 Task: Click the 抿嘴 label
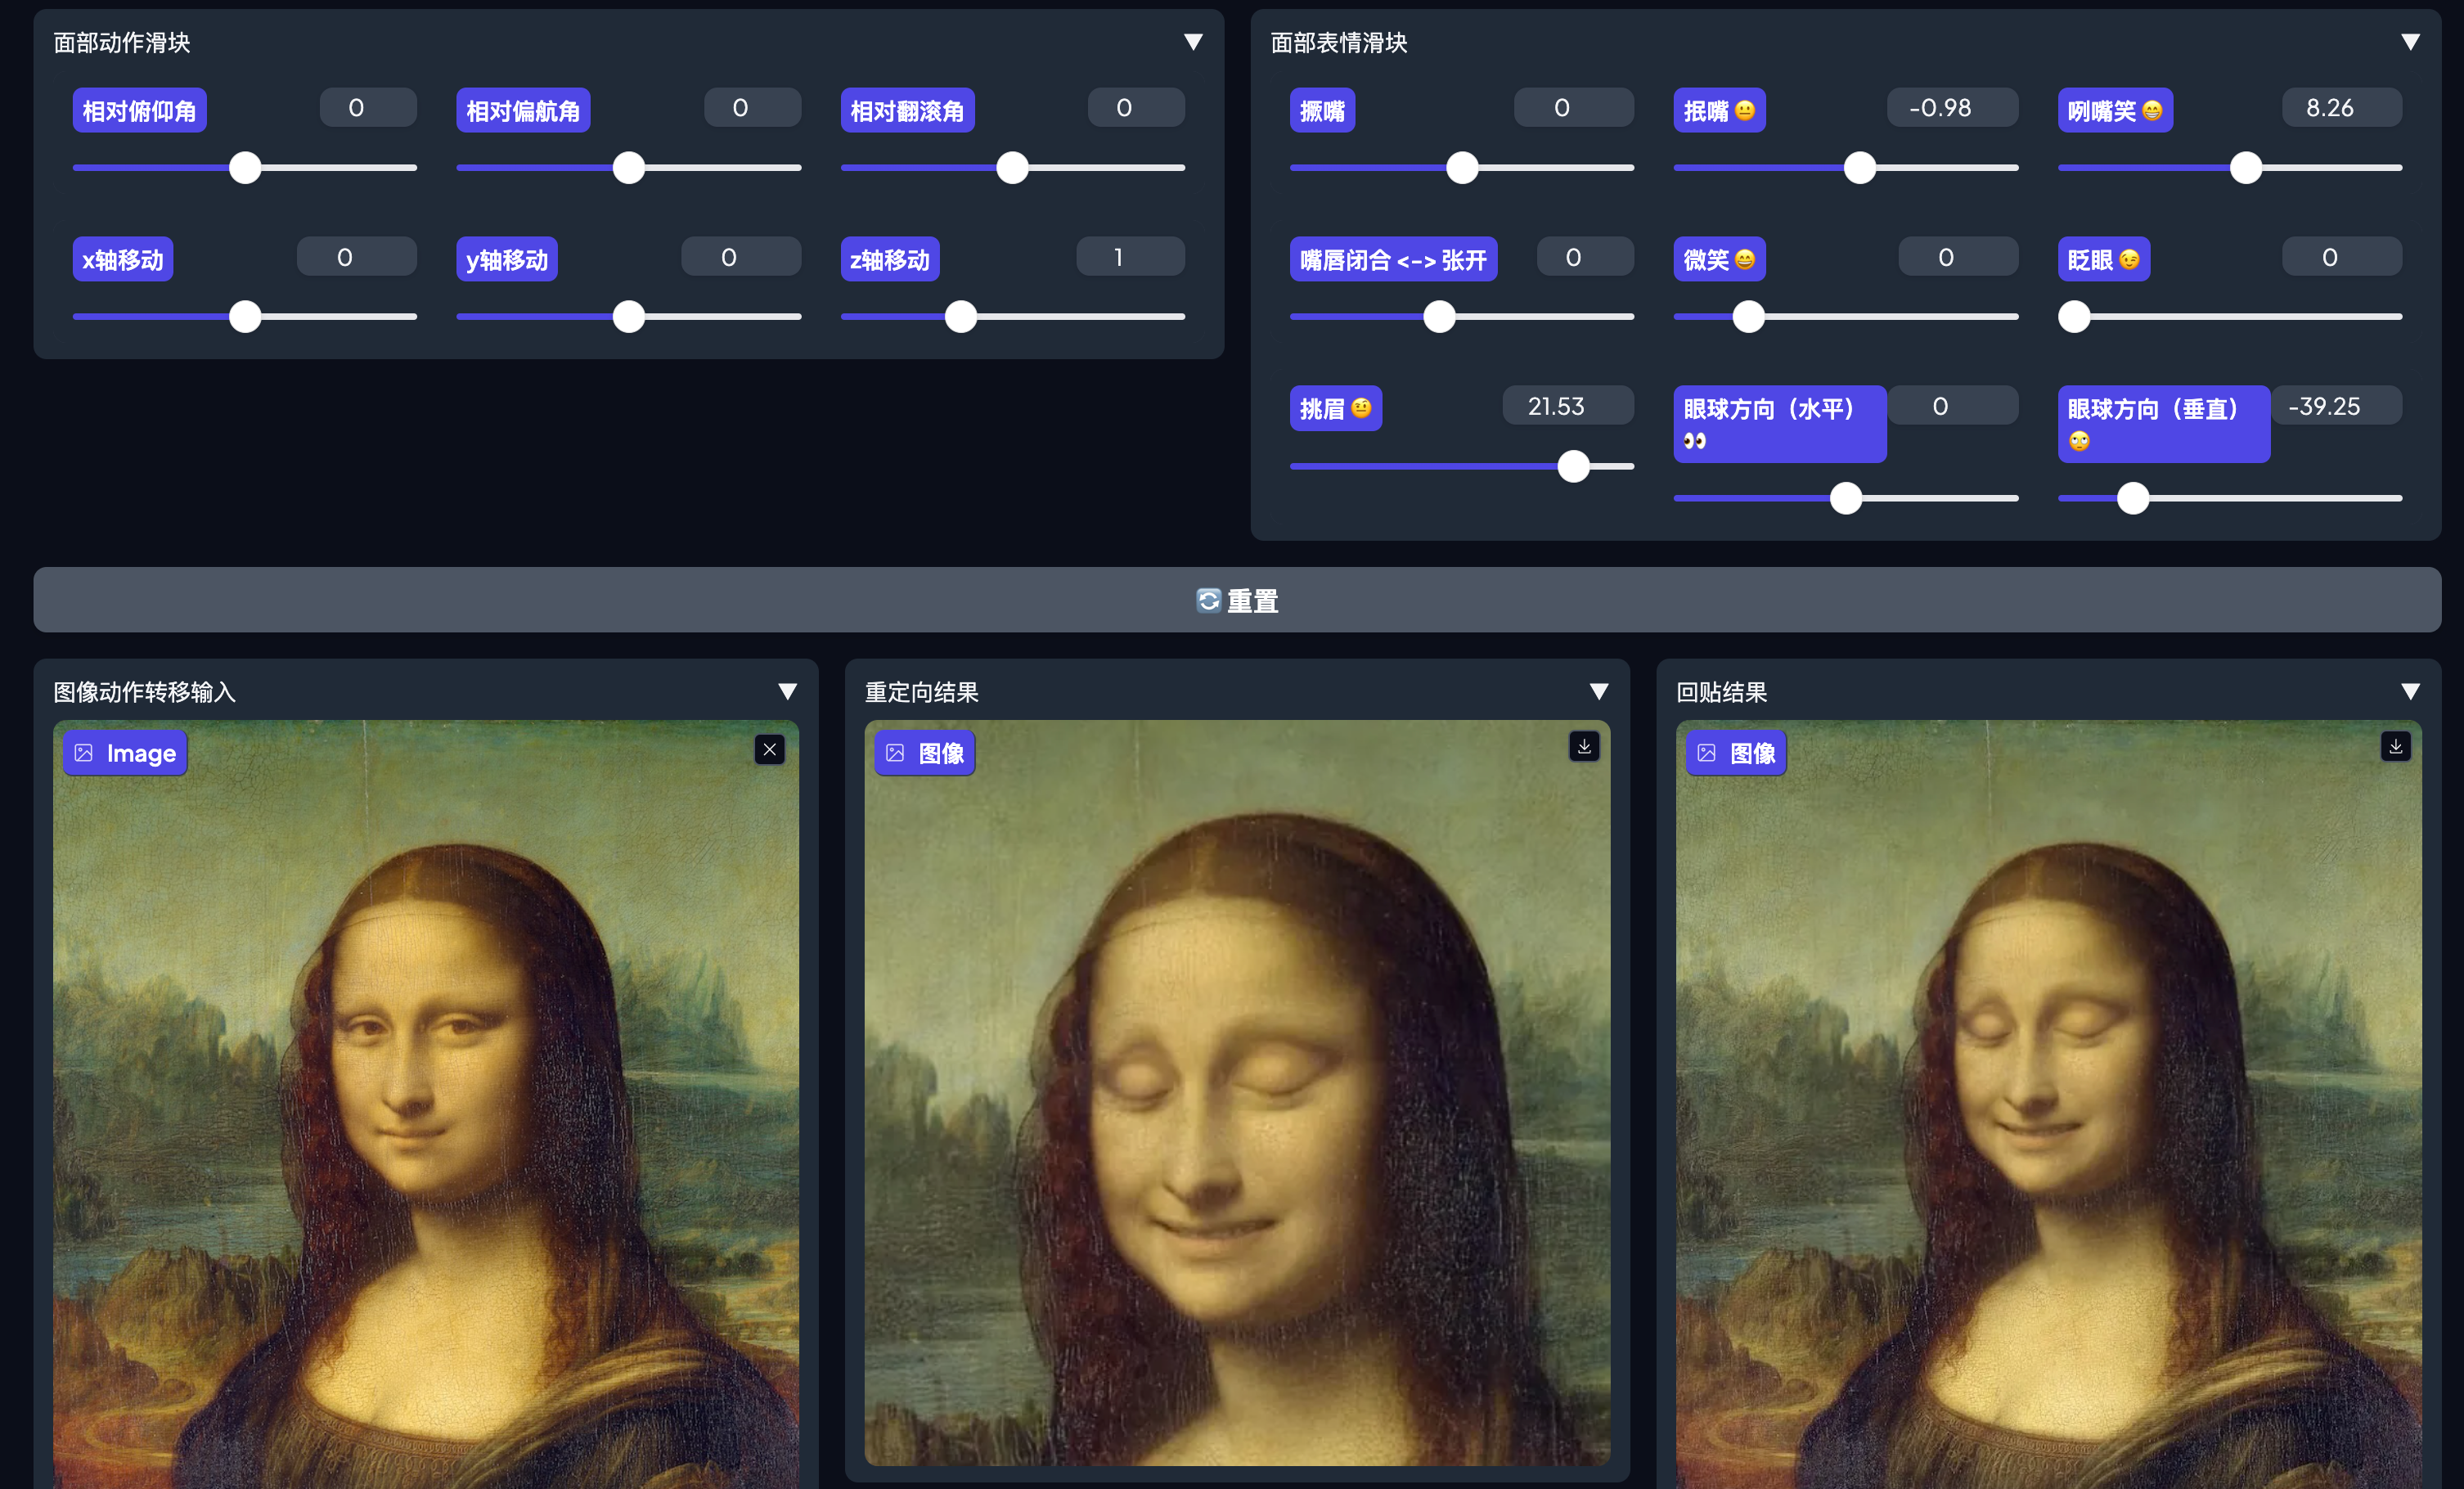[1720, 110]
